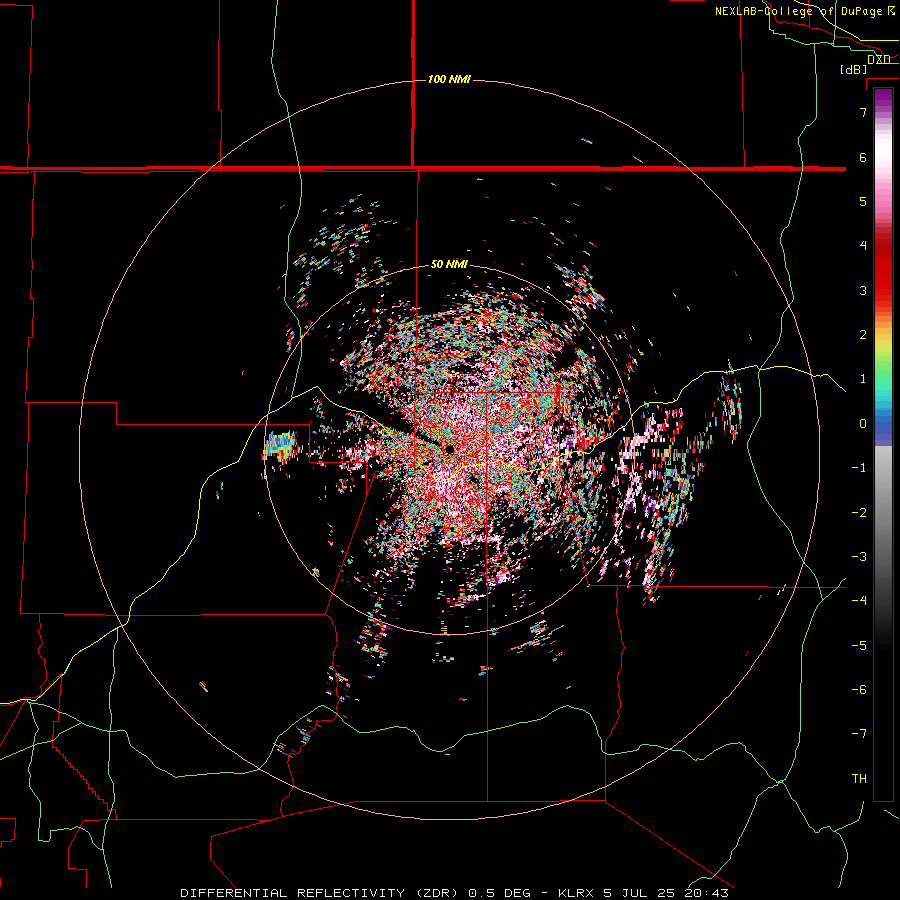Viewport: 900px width, 900px height.
Task: Click DIFFERENTIAL REFLECTIVITY in the bottom caption
Action: click(x=292, y=893)
